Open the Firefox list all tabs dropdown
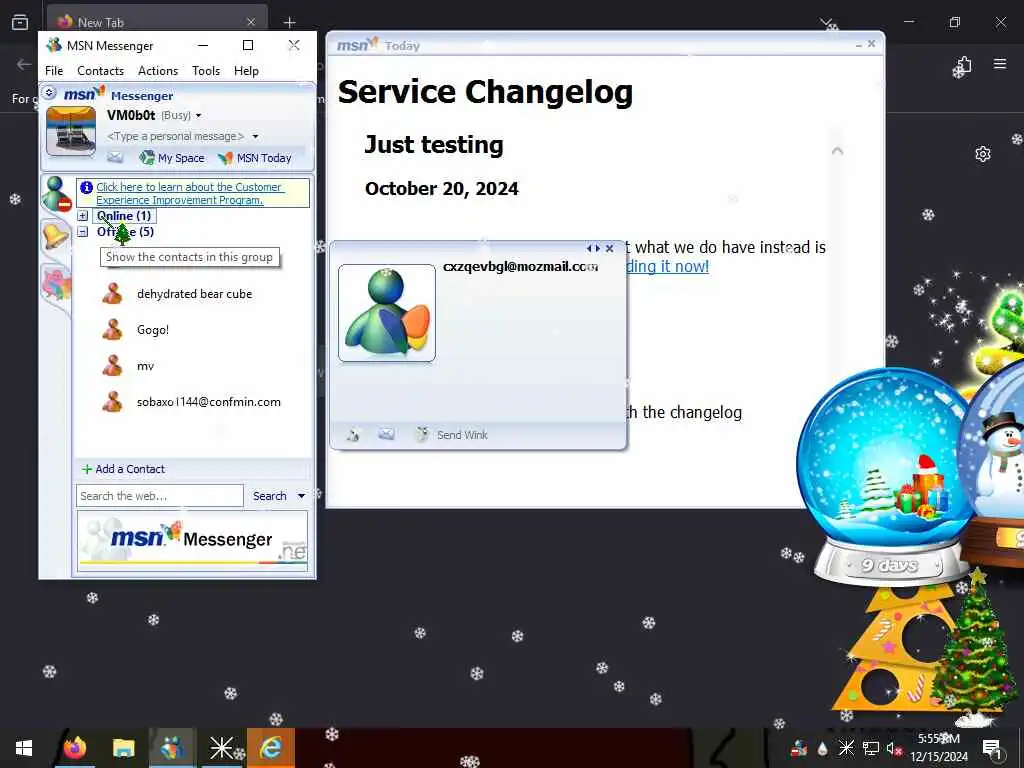The width and height of the screenshot is (1024, 768). (x=828, y=22)
